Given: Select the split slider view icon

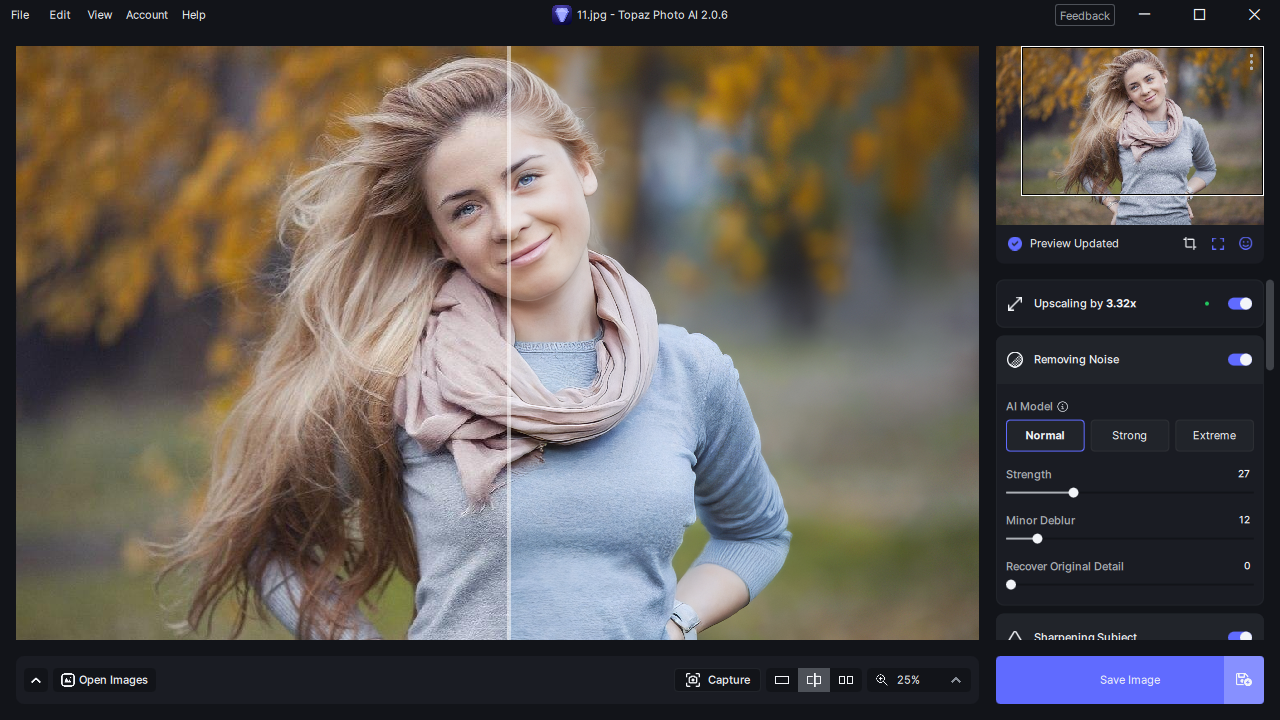Looking at the screenshot, I should (814, 680).
